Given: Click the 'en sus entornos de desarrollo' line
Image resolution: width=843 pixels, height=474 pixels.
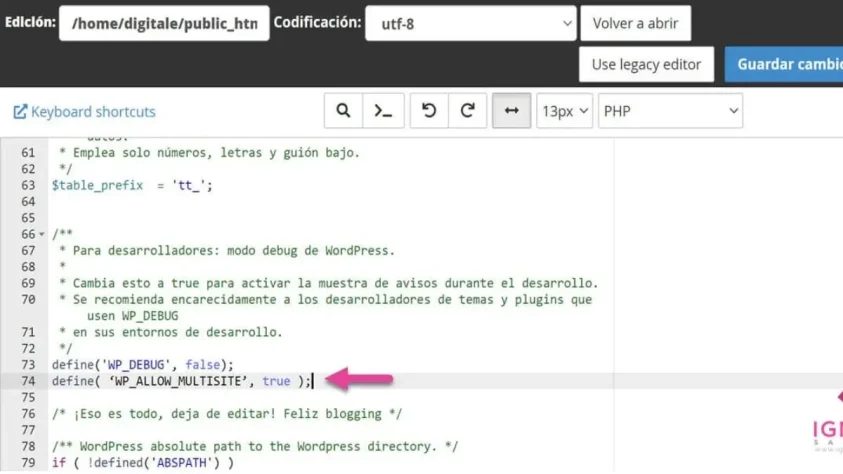Looking at the screenshot, I should (170, 332).
